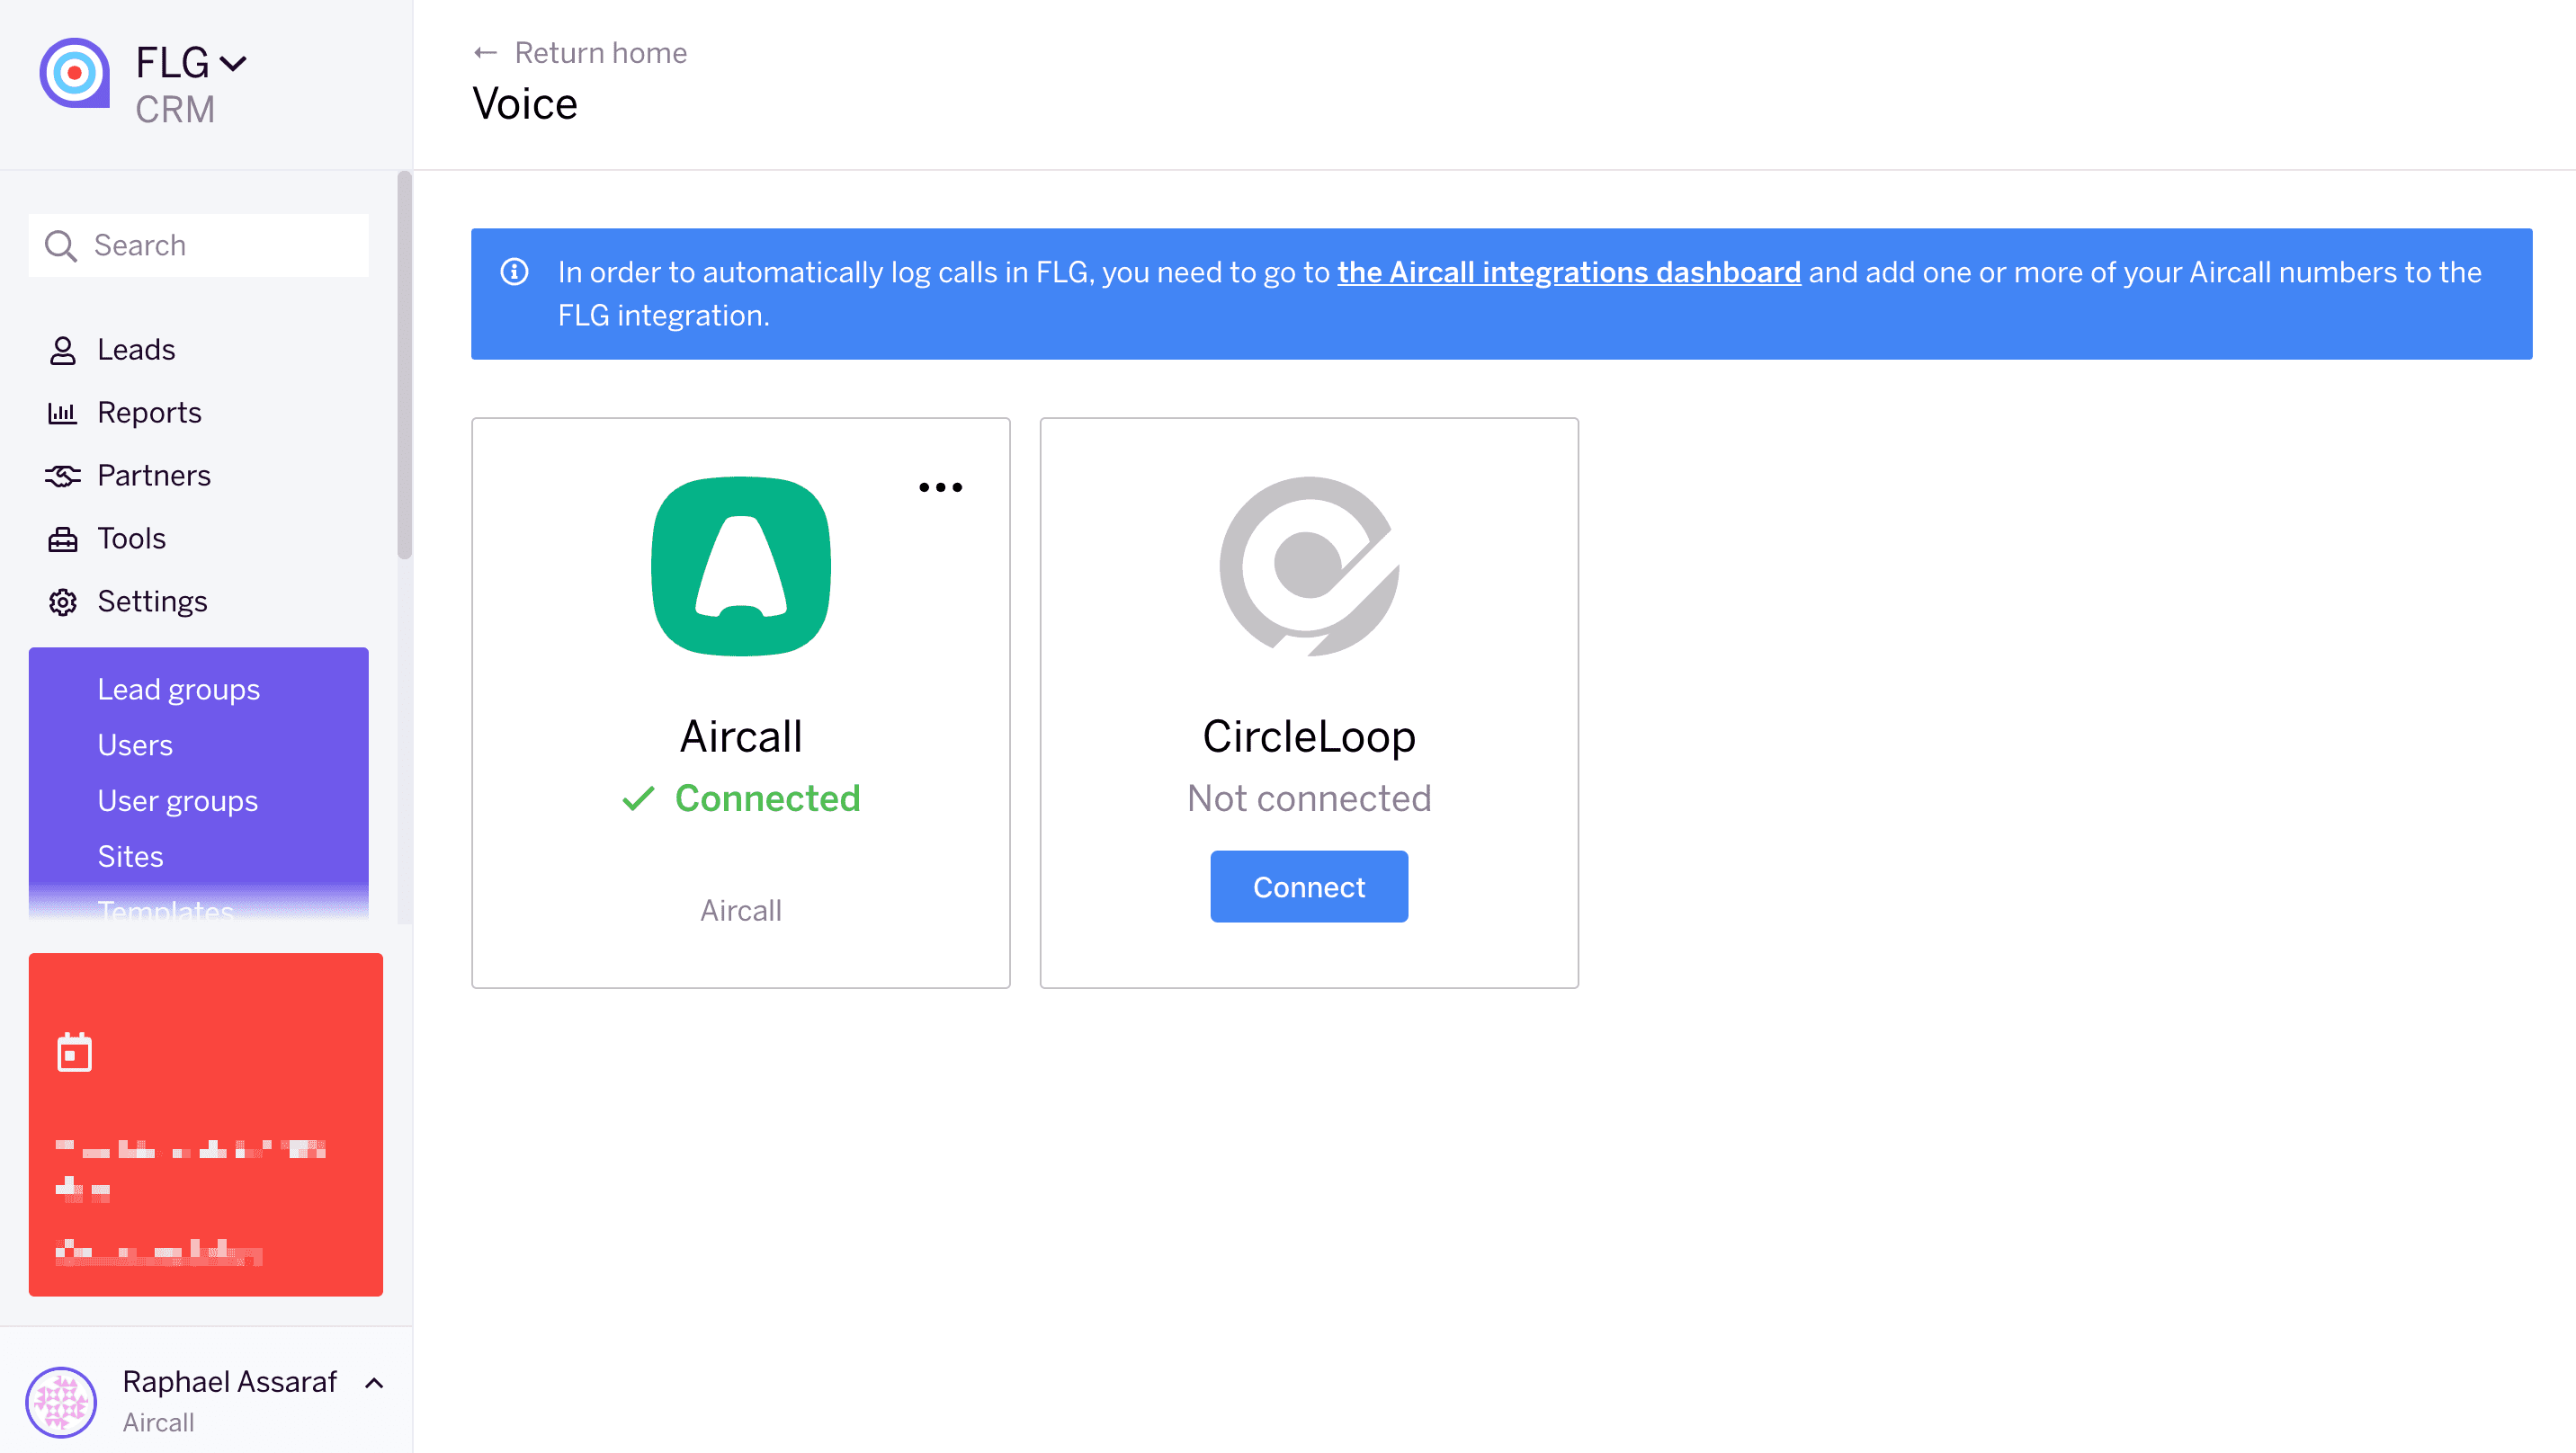Viewport: 2576px width, 1453px height.
Task: Follow the Aircall integrations dashboard link
Action: pyautogui.click(x=1568, y=272)
